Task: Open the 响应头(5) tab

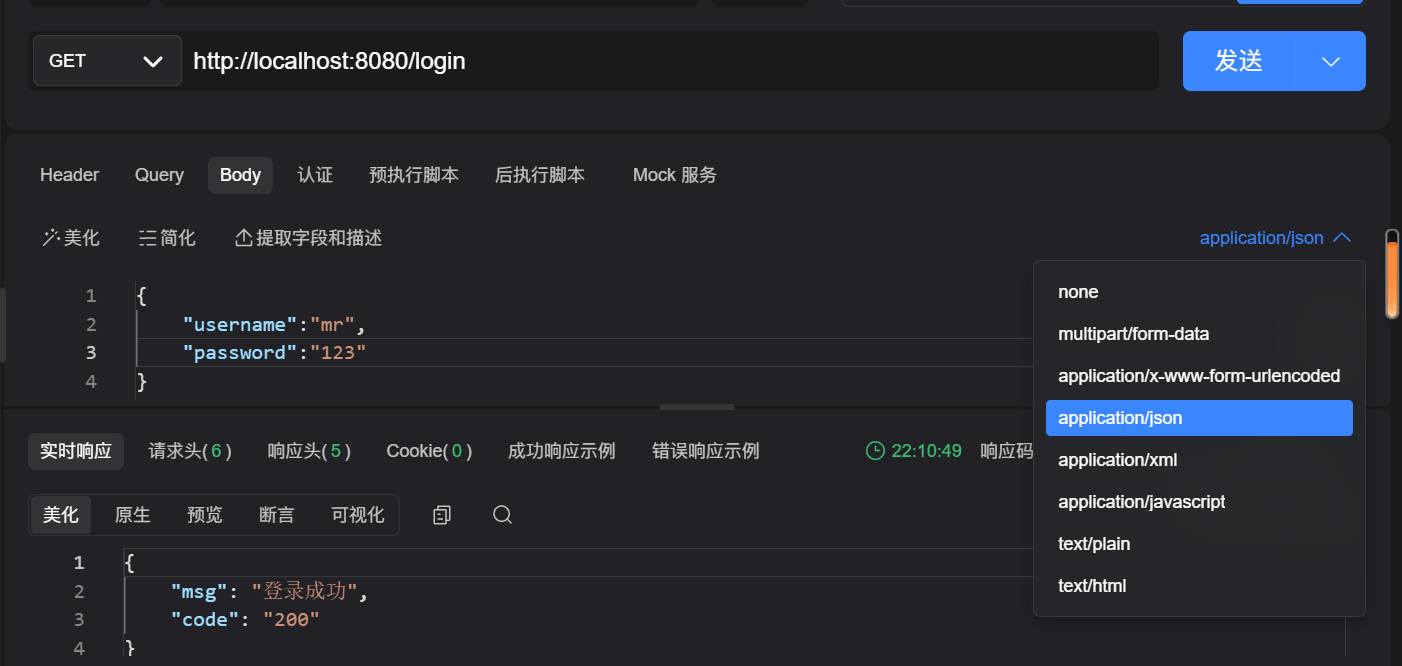Action: [309, 451]
